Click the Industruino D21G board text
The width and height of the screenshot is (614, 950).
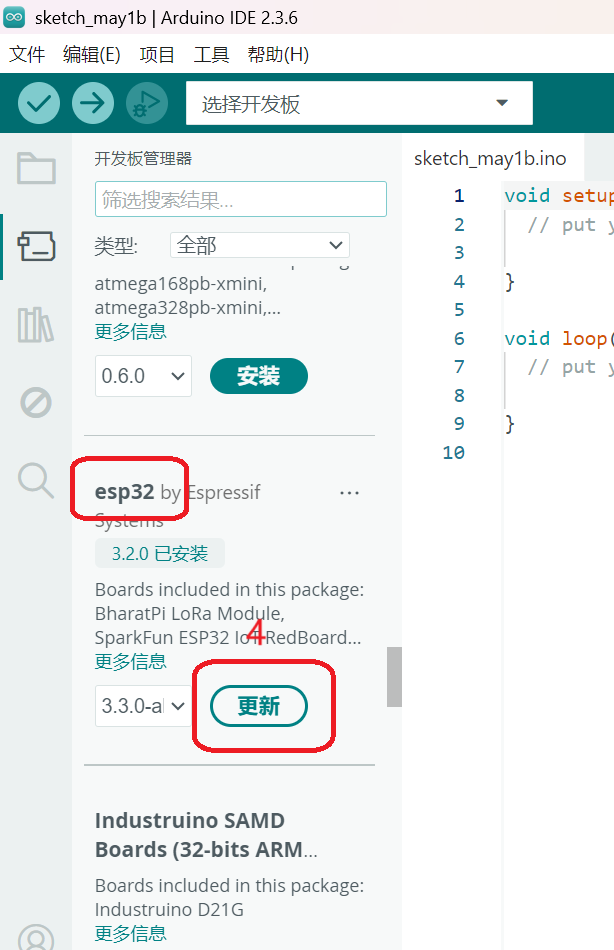tap(169, 909)
